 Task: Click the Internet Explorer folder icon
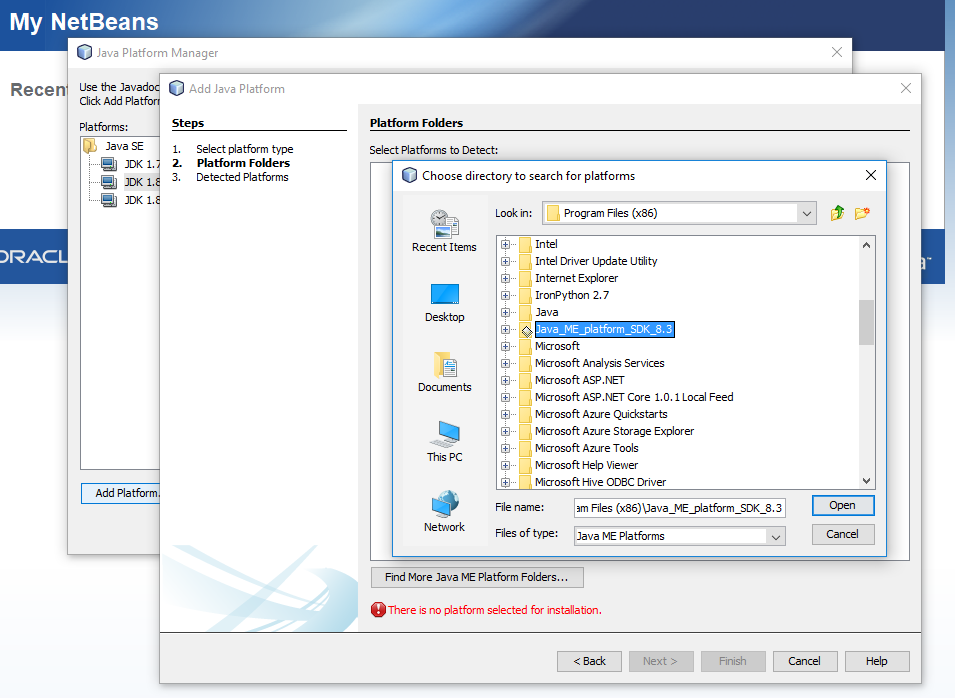pos(525,278)
